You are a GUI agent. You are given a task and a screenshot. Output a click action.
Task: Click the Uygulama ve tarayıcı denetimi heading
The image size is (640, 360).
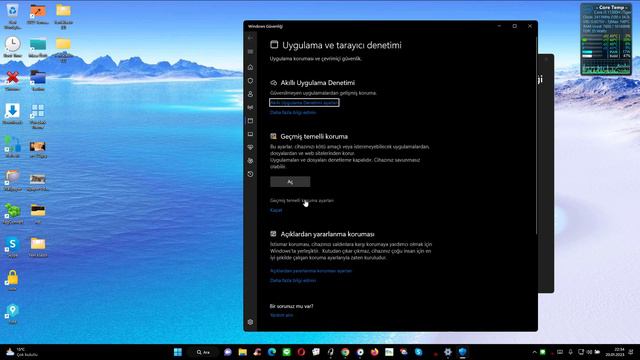[x=342, y=45]
